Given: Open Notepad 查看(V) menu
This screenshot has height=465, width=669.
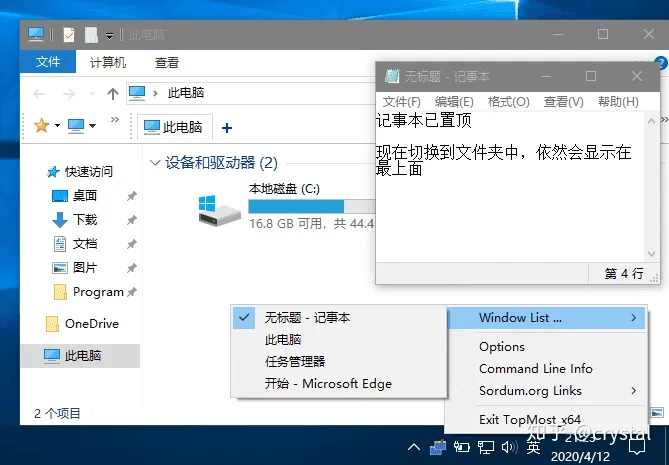Looking at the screenshot, I should point(564,102).
